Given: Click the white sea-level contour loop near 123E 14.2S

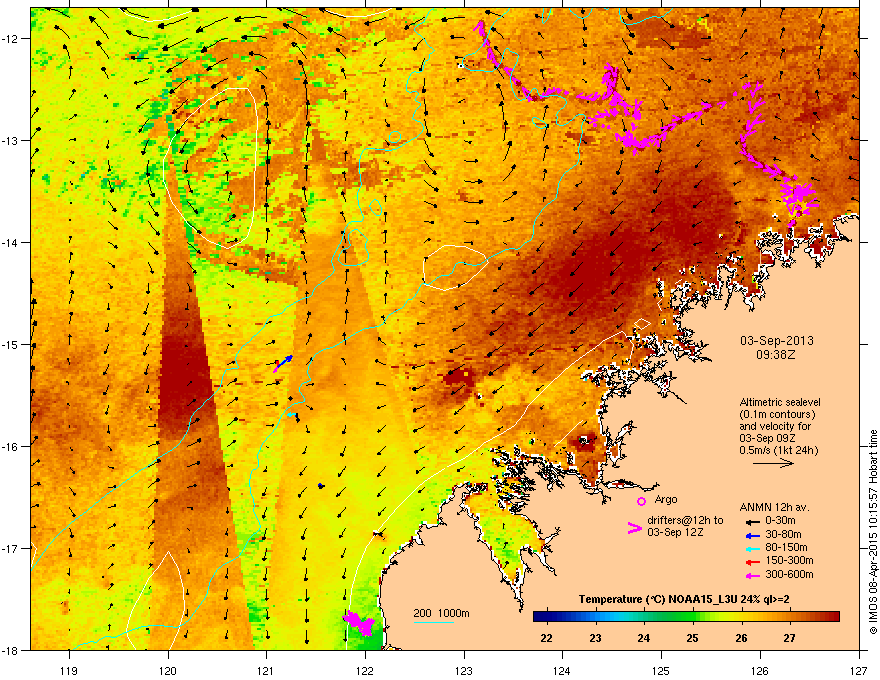Looking at the screenshot, I should pos(455,267).
